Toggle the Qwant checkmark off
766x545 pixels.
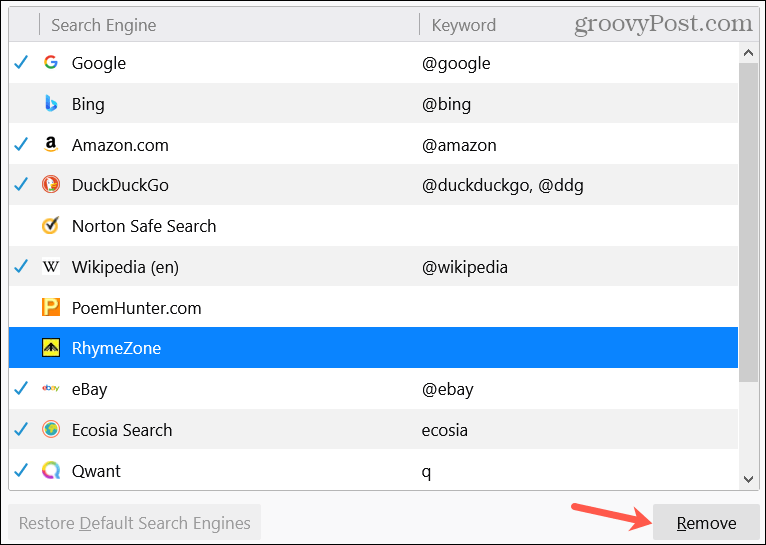point(22,471)
